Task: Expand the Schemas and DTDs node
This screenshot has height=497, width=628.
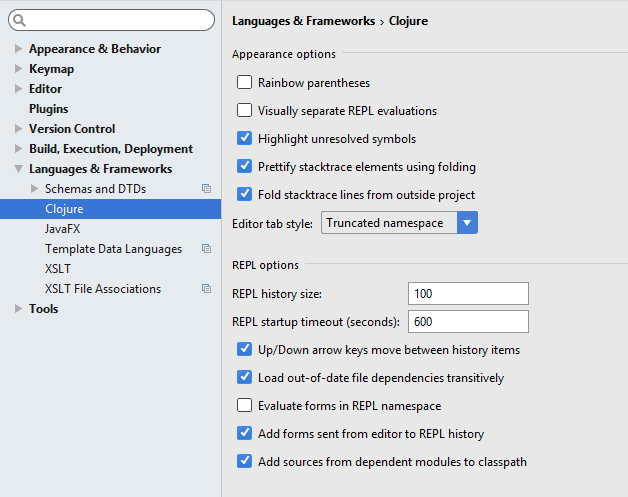Action: [x=35, y=189]
